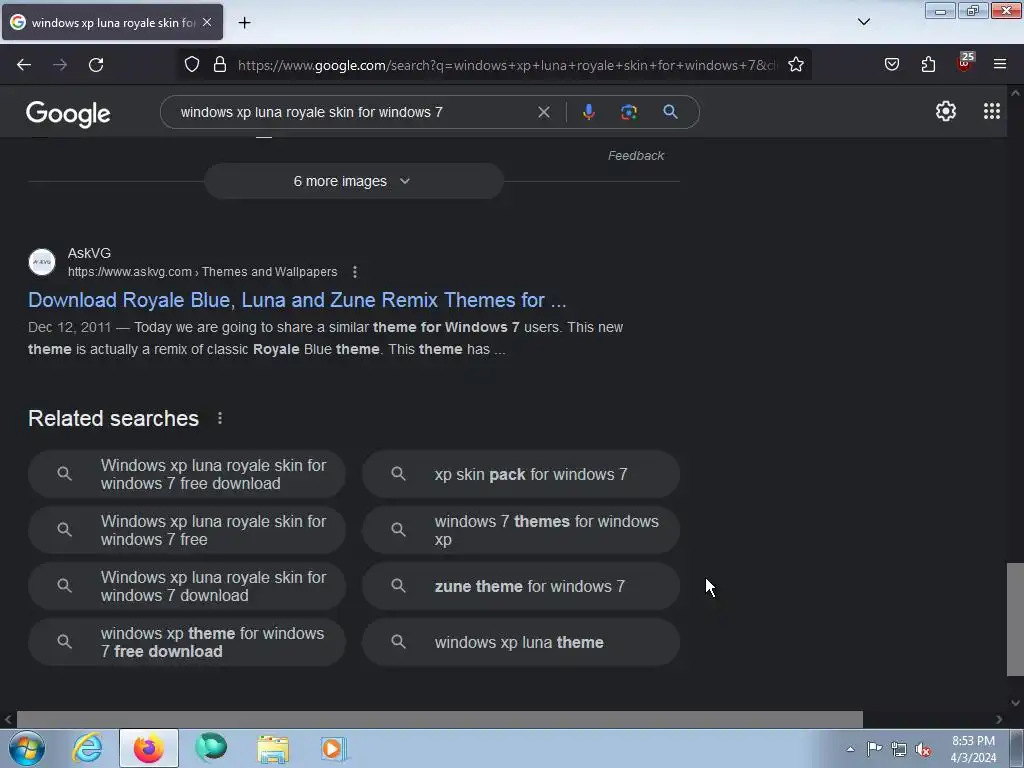Search windows 7 themes for windows xp
The image size is (1024, 768).
pos(520,530)
